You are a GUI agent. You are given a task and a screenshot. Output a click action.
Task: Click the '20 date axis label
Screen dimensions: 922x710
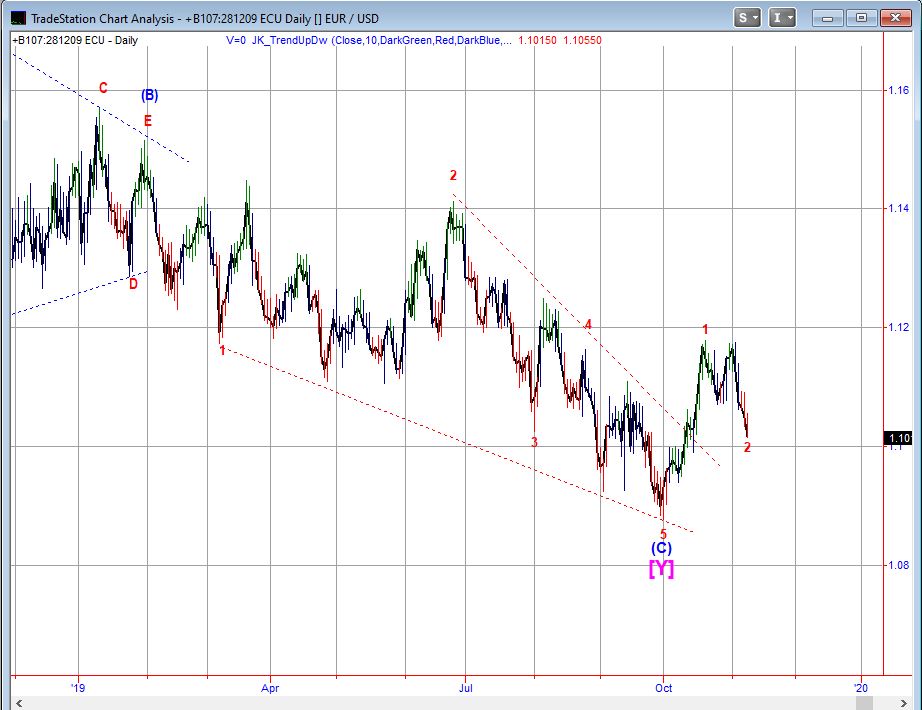[x=861, y=688]
